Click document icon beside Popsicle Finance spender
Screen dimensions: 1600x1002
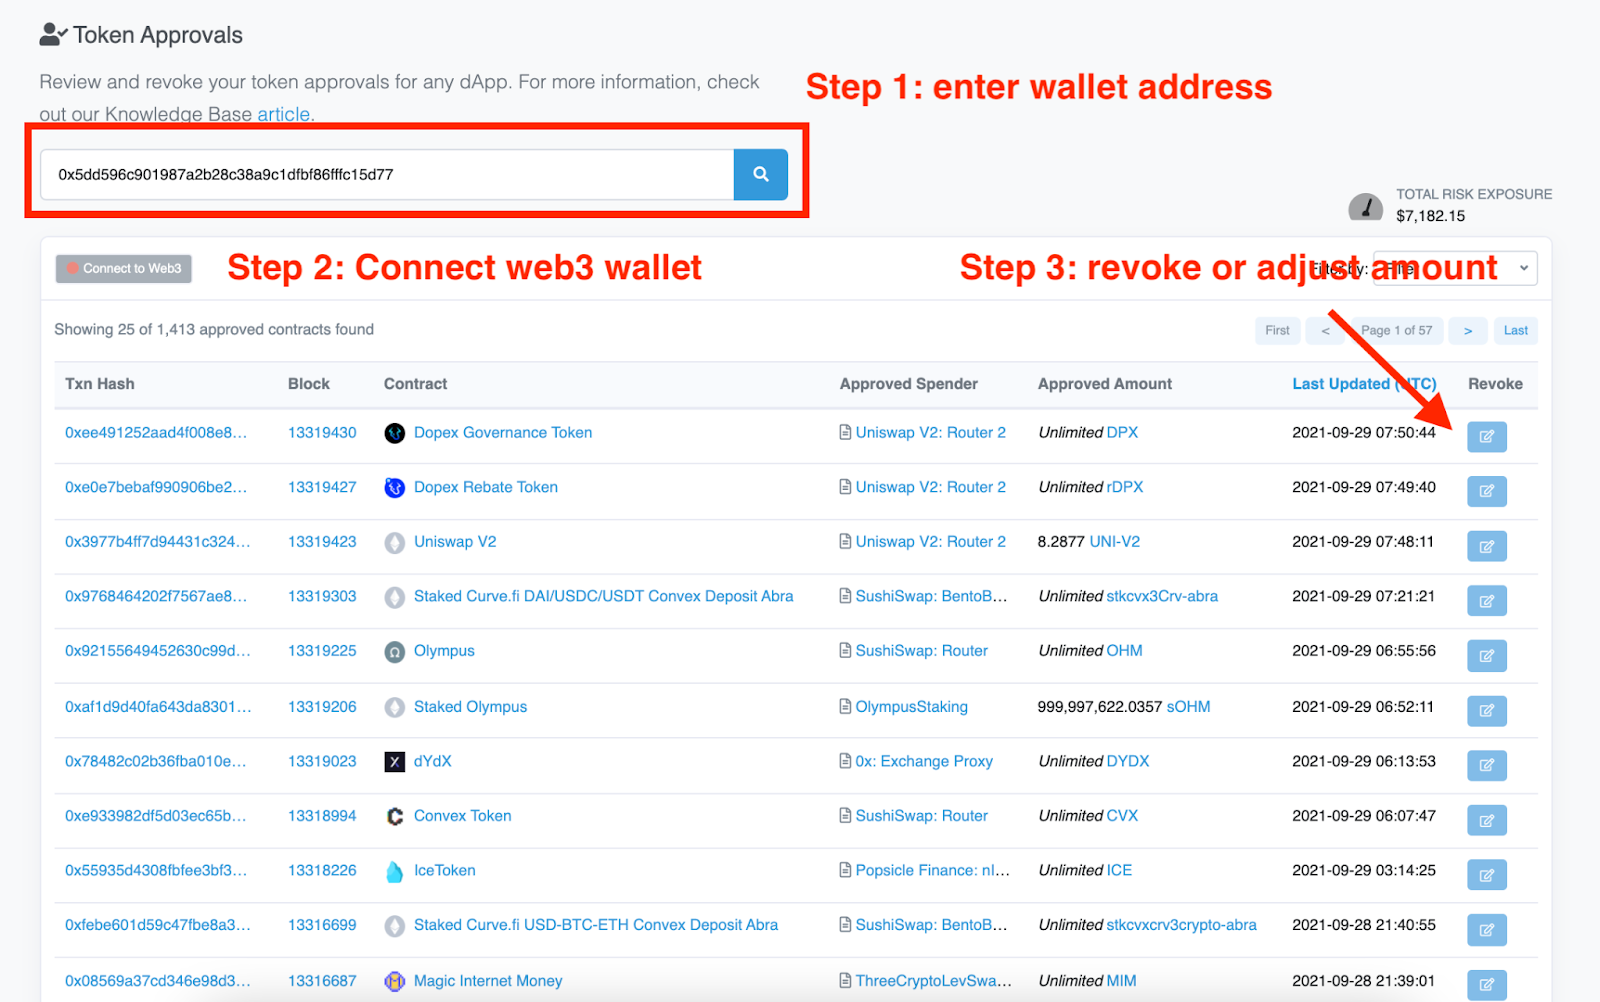(x=846, y=870)
